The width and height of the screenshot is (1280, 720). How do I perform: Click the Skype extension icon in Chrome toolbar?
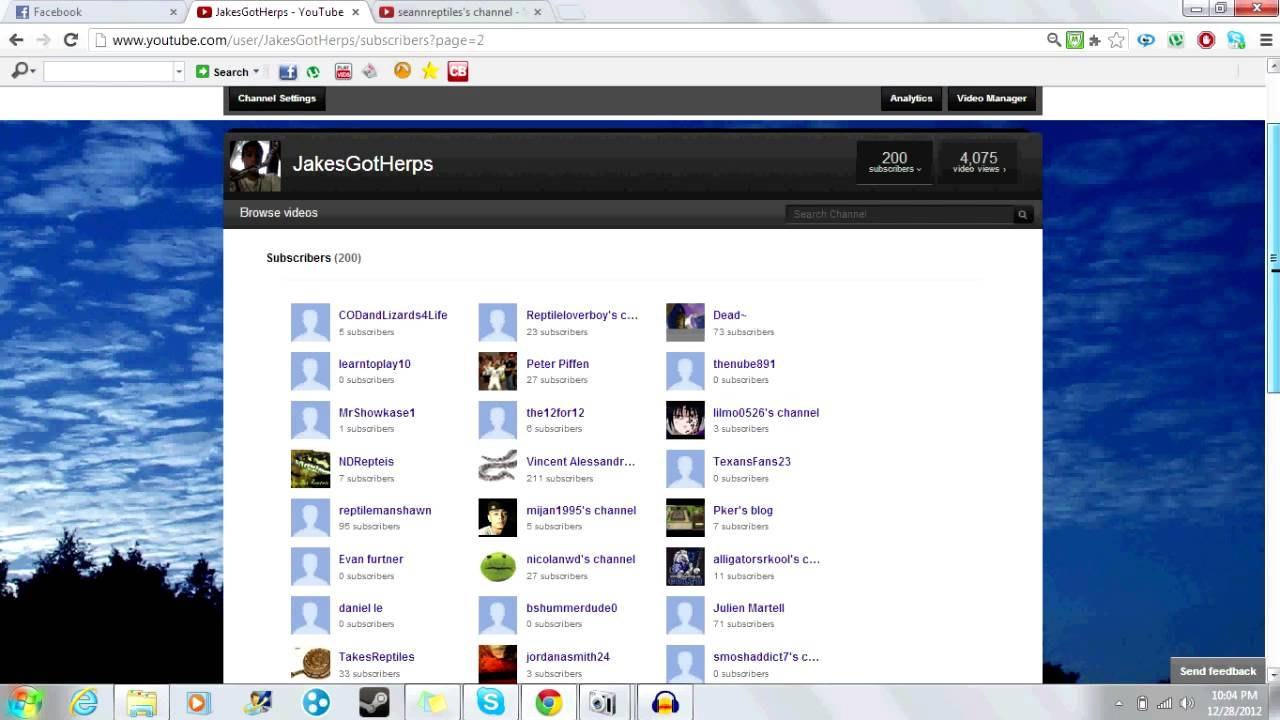(x=1236, y=40)
